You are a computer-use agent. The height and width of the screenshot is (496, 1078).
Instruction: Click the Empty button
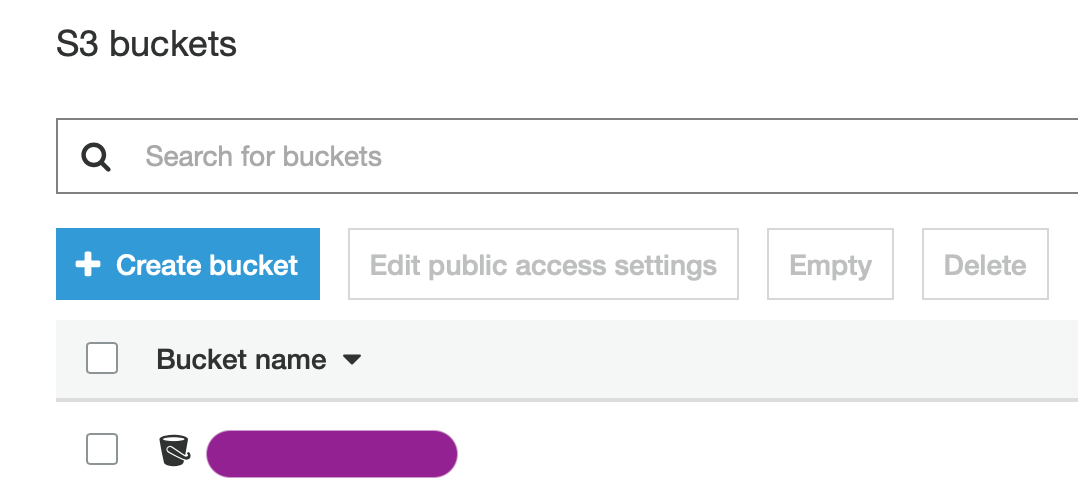click(830, 264)
